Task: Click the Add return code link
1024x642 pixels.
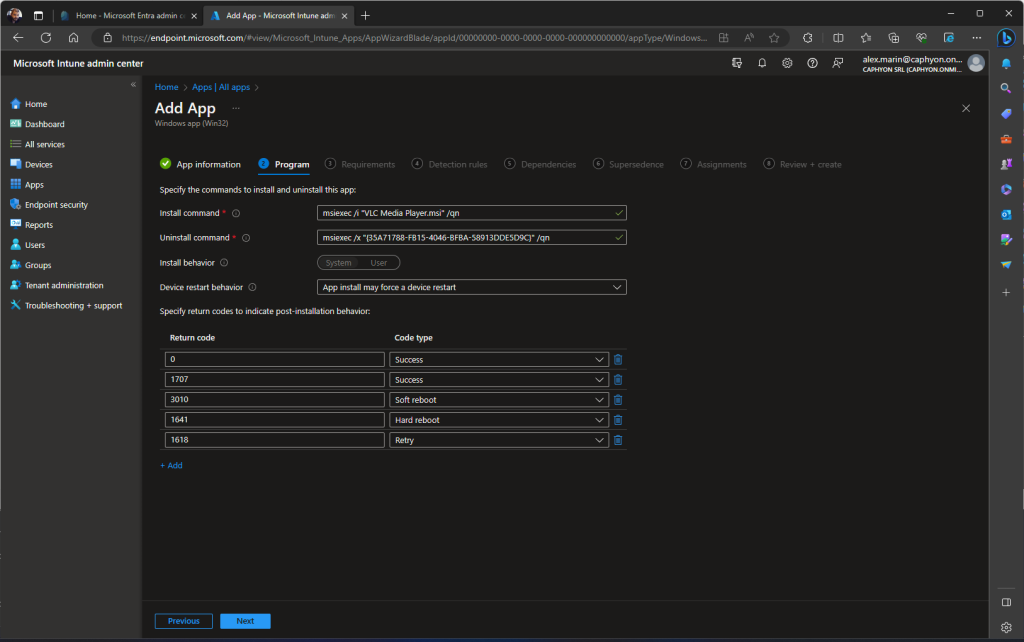Action: [171, 465]
